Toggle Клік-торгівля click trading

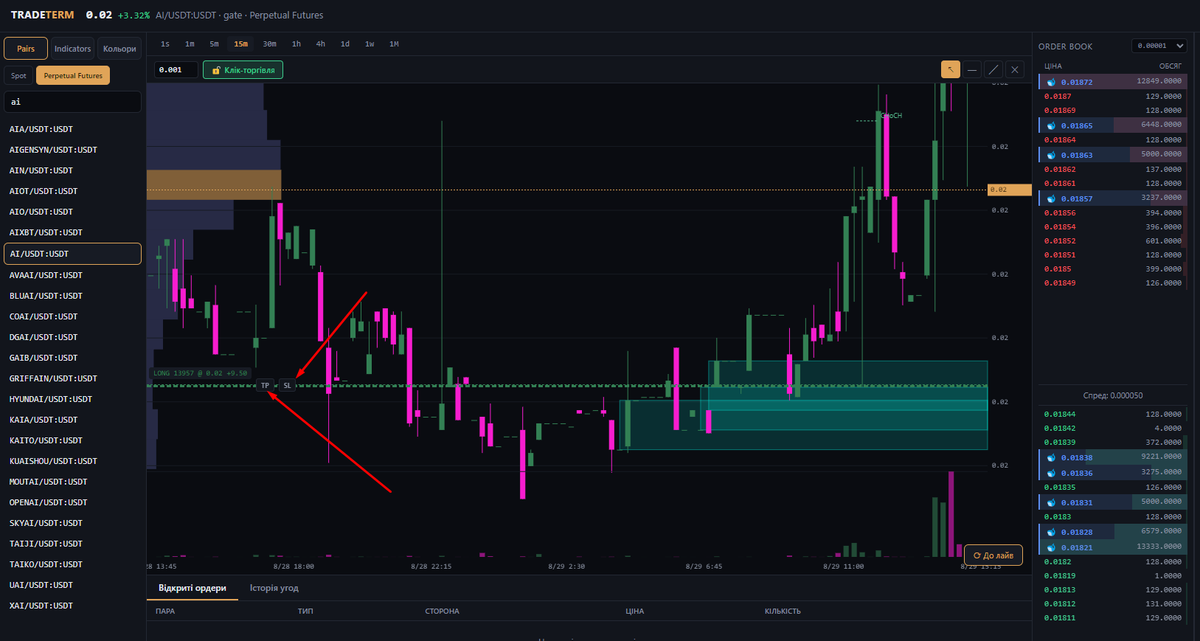tap(244, 70)
